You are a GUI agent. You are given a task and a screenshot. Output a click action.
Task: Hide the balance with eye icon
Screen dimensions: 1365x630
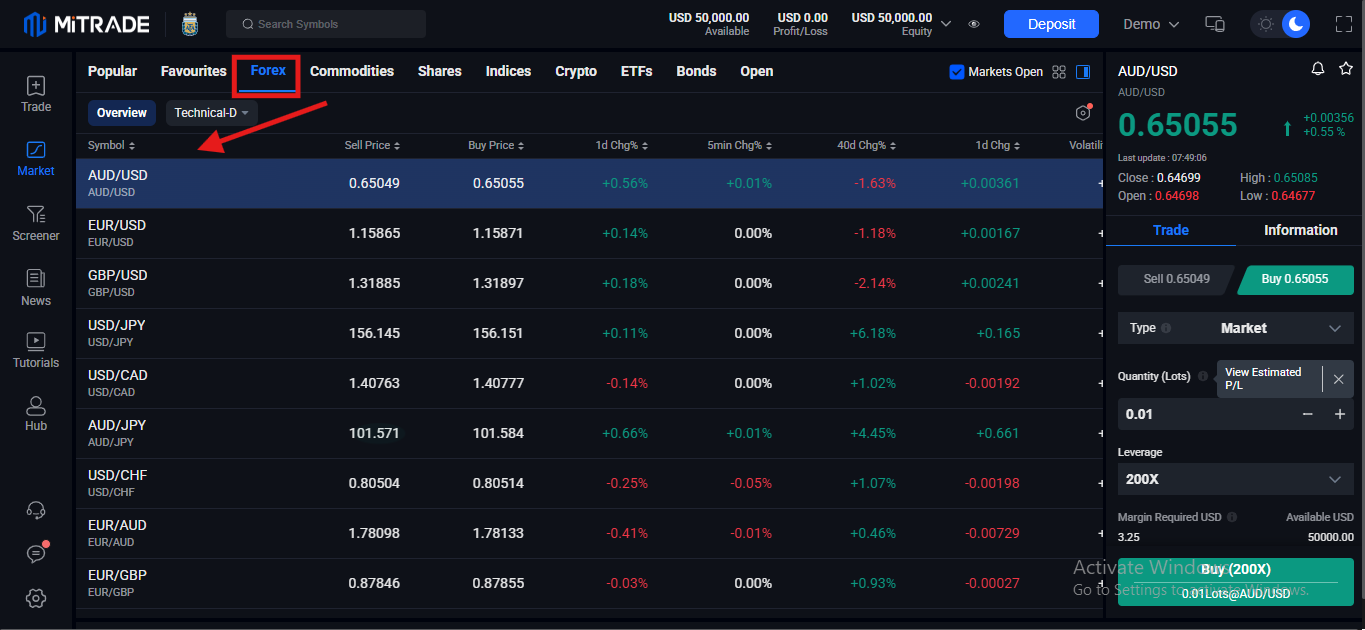974,24
